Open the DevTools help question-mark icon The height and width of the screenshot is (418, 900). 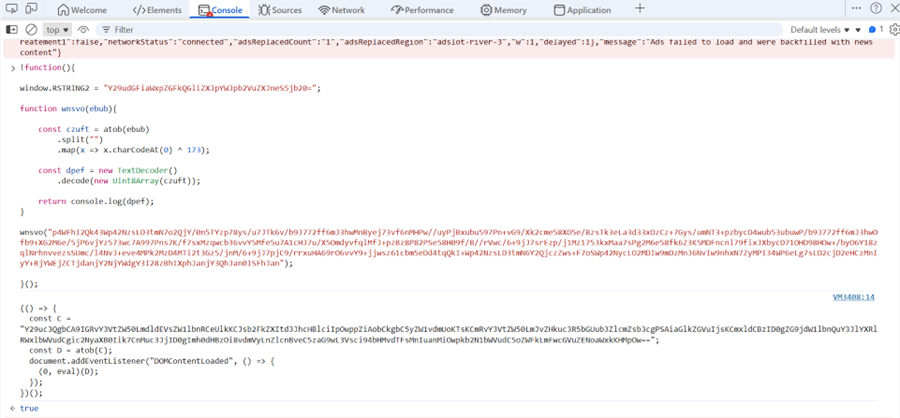[875, 9]
